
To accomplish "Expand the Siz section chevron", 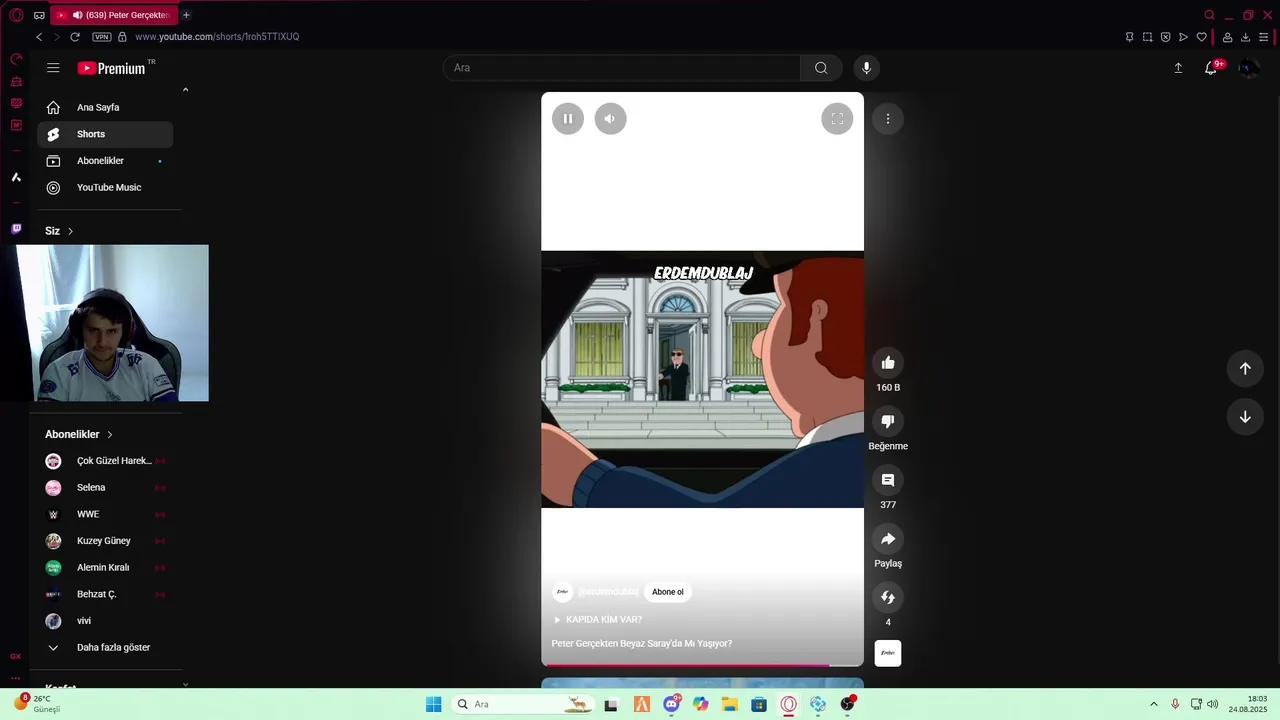I will [x=70, y=231].
